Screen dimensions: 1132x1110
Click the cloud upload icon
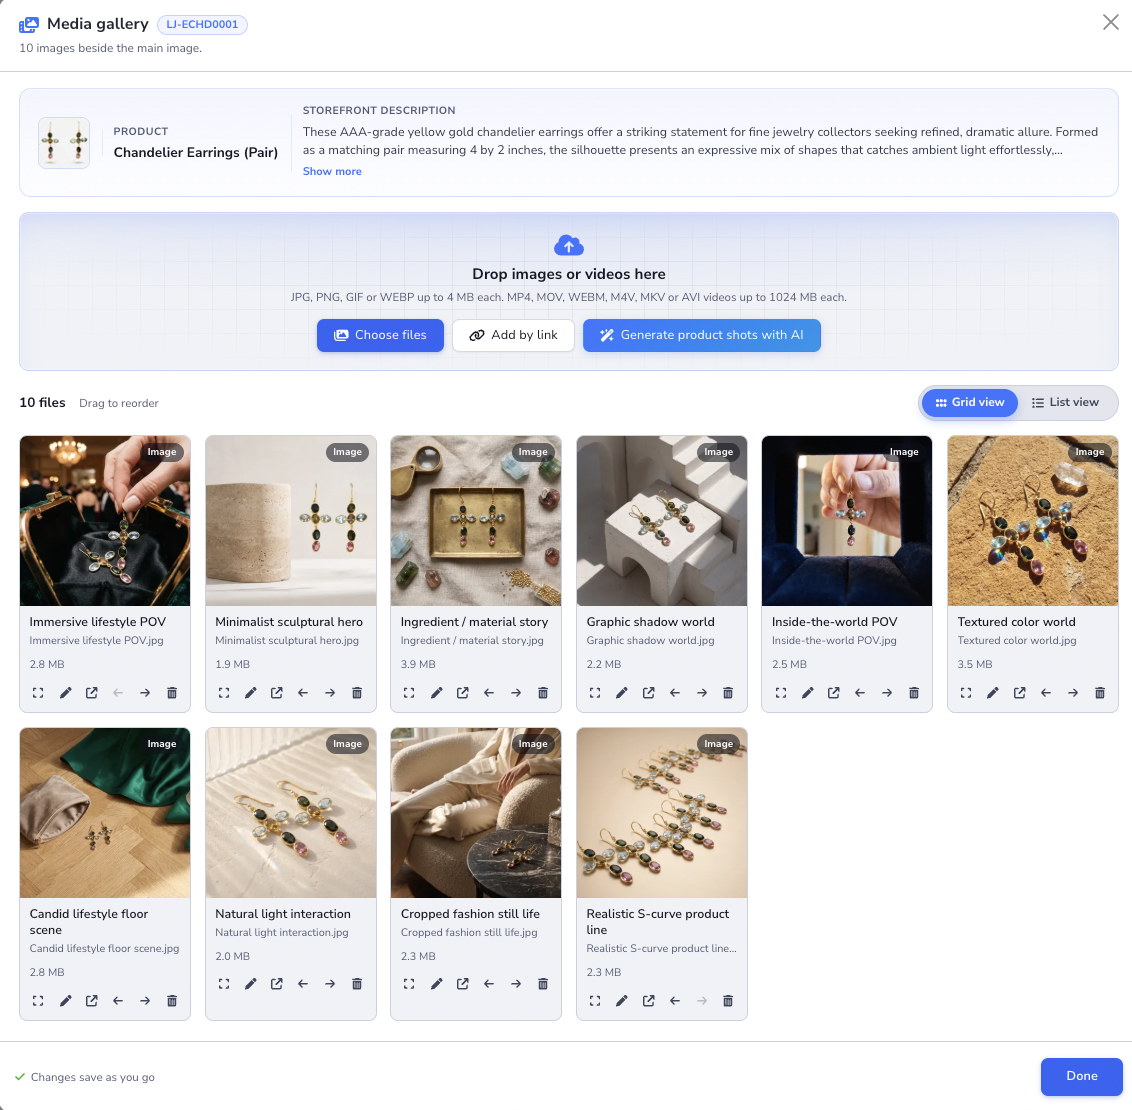click(x=569, y=245)
